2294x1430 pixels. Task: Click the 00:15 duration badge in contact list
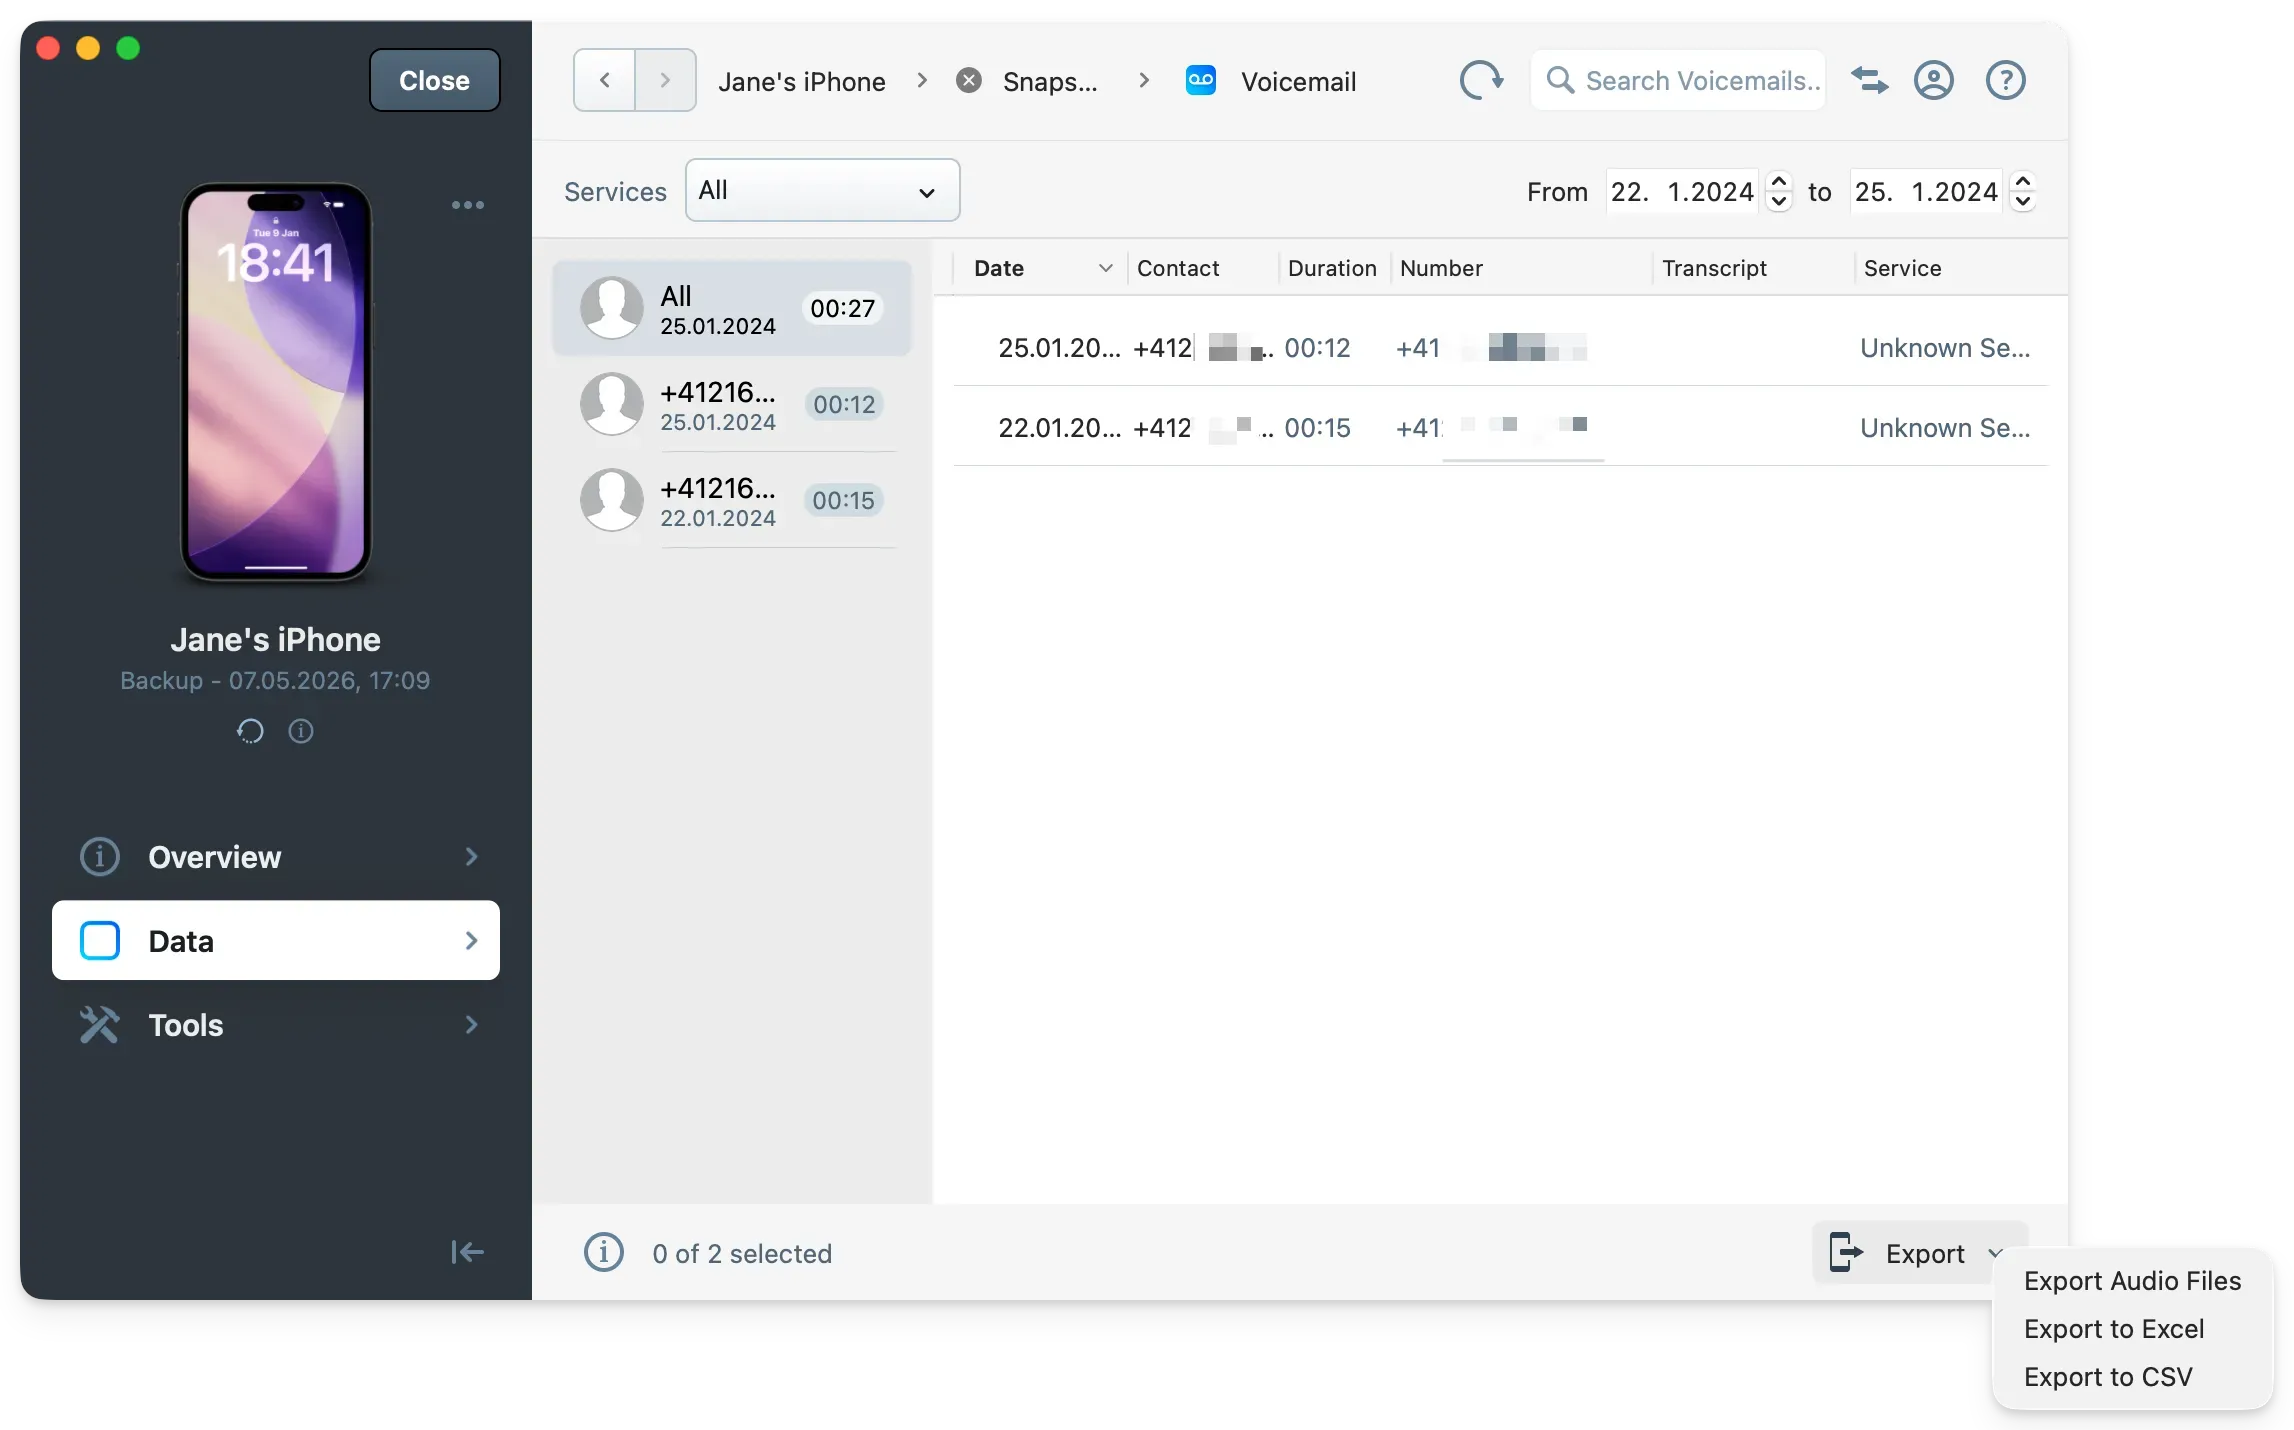point(844,501)
